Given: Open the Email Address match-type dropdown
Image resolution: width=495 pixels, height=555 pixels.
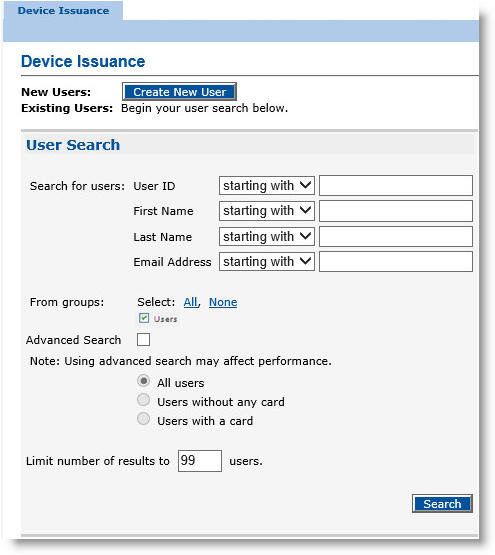Looking at the screenshot, I should pyautogui.click(x=267, y=262).
